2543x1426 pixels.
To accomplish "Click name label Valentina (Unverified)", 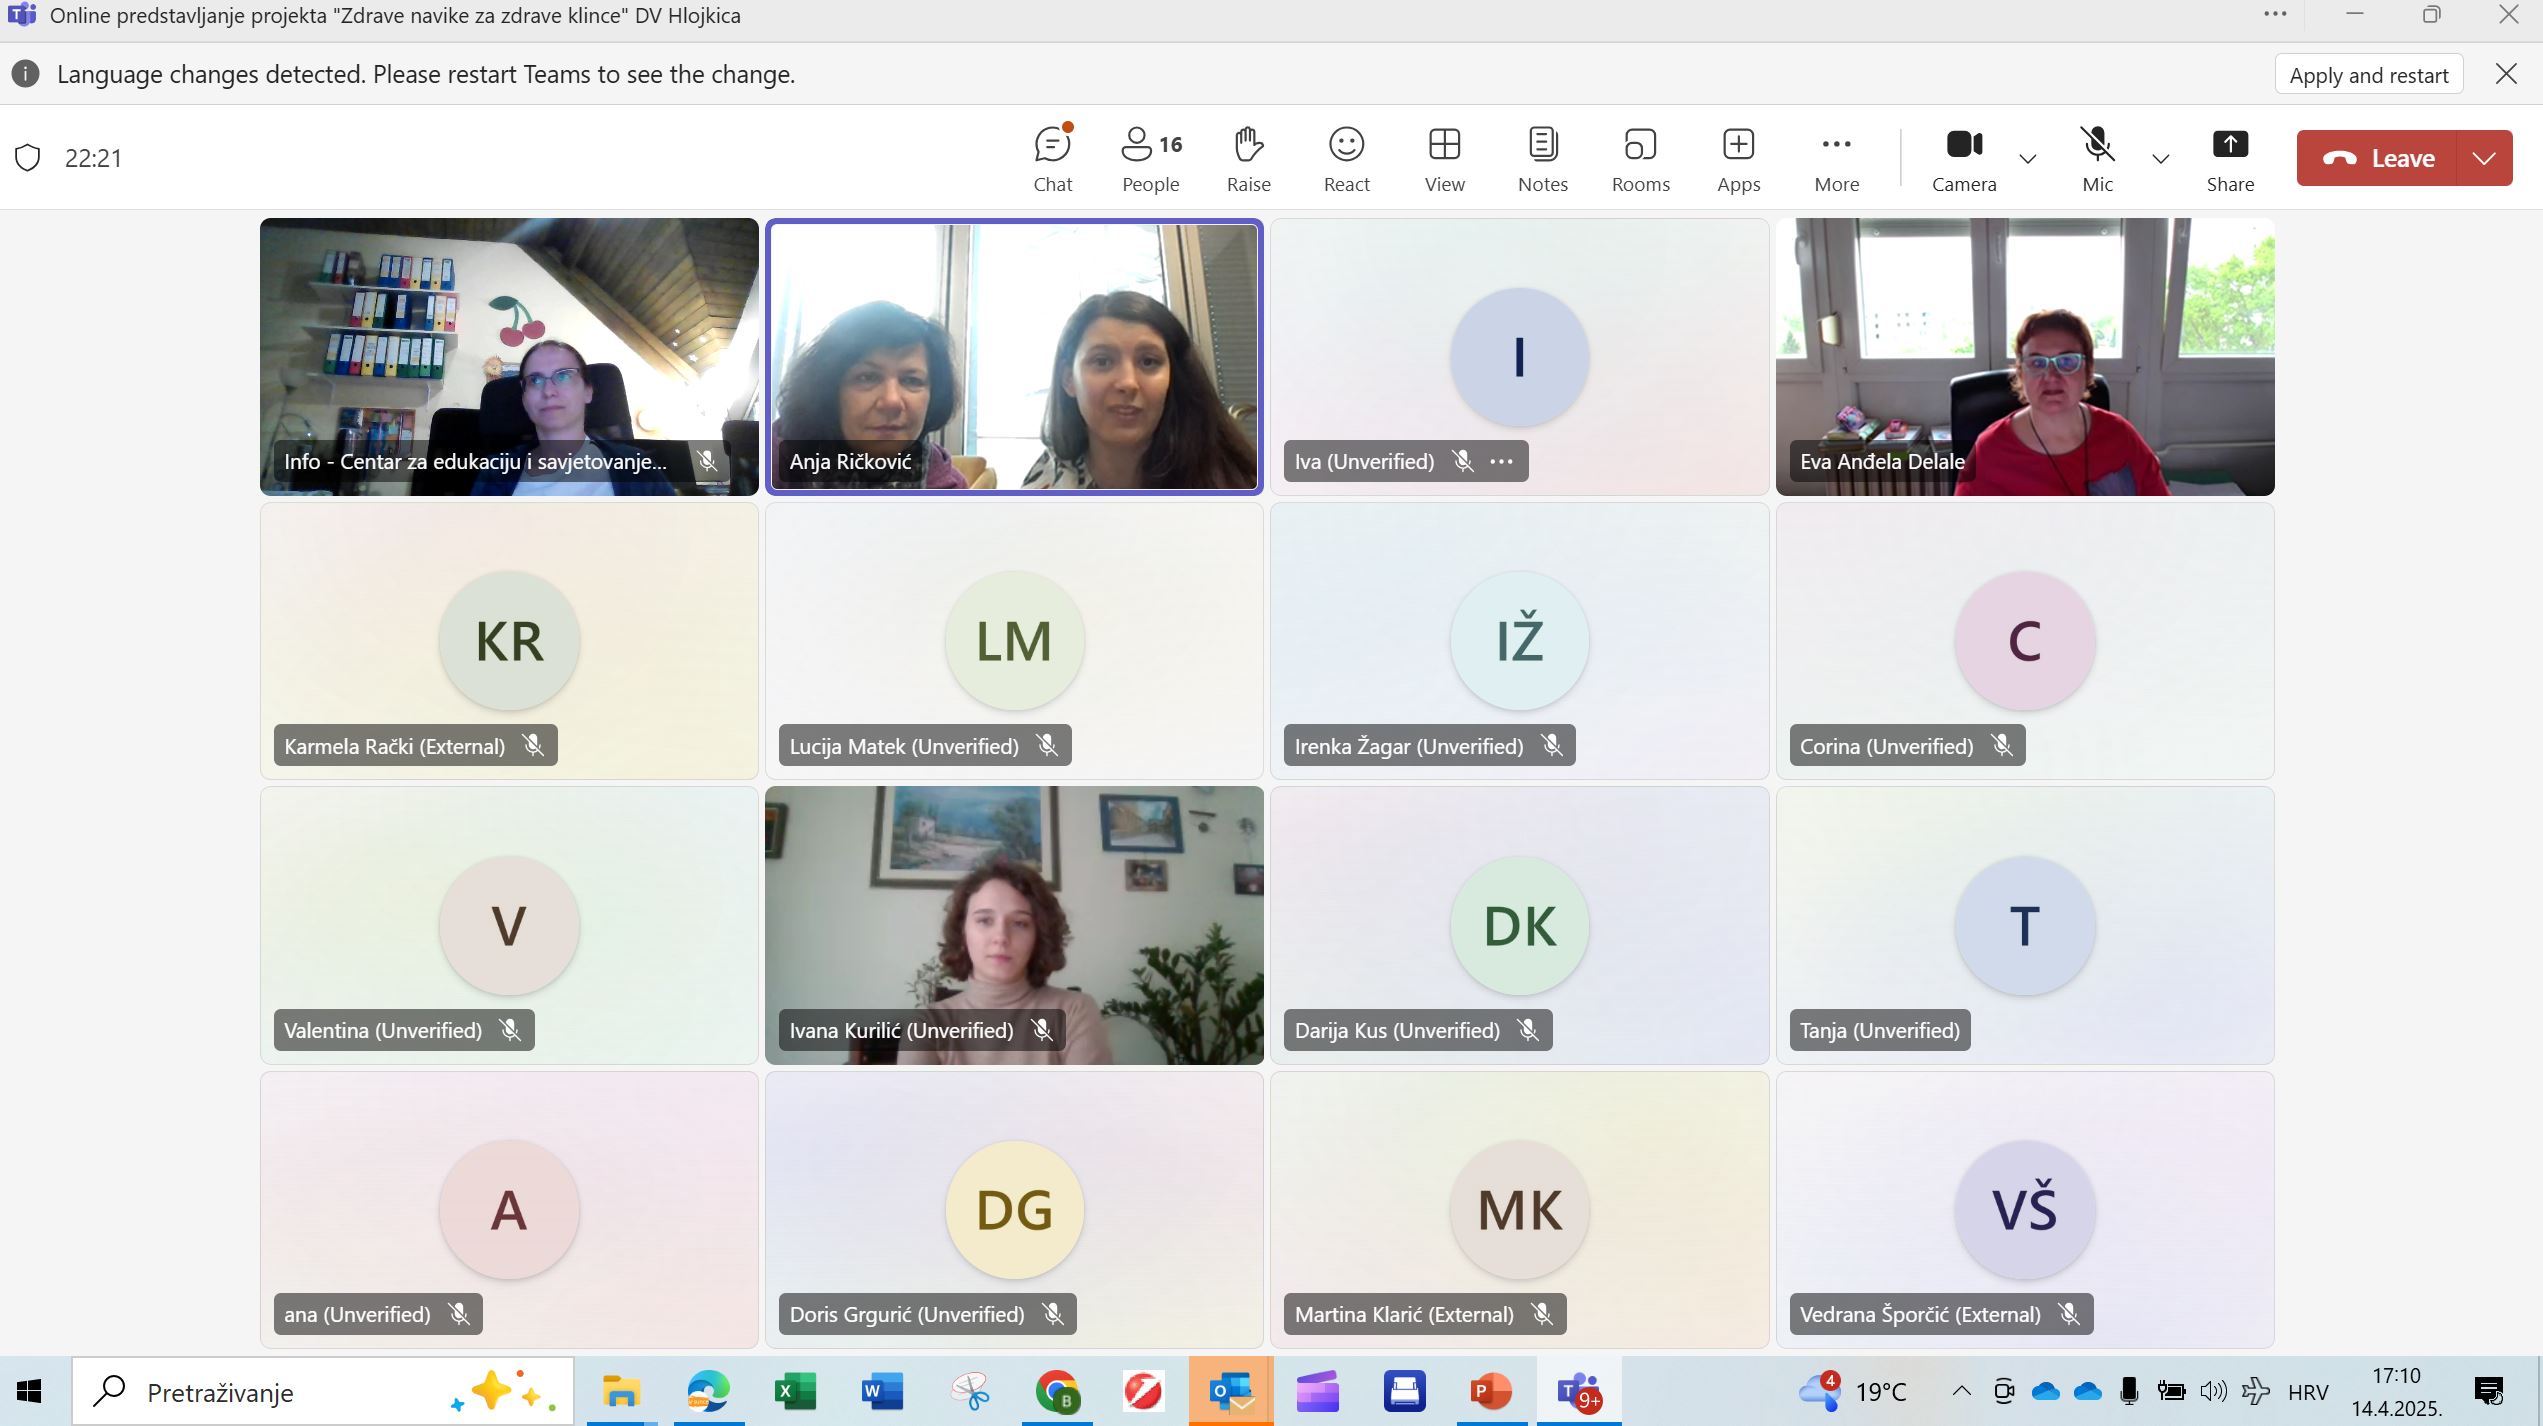I will pos(383,1030).
